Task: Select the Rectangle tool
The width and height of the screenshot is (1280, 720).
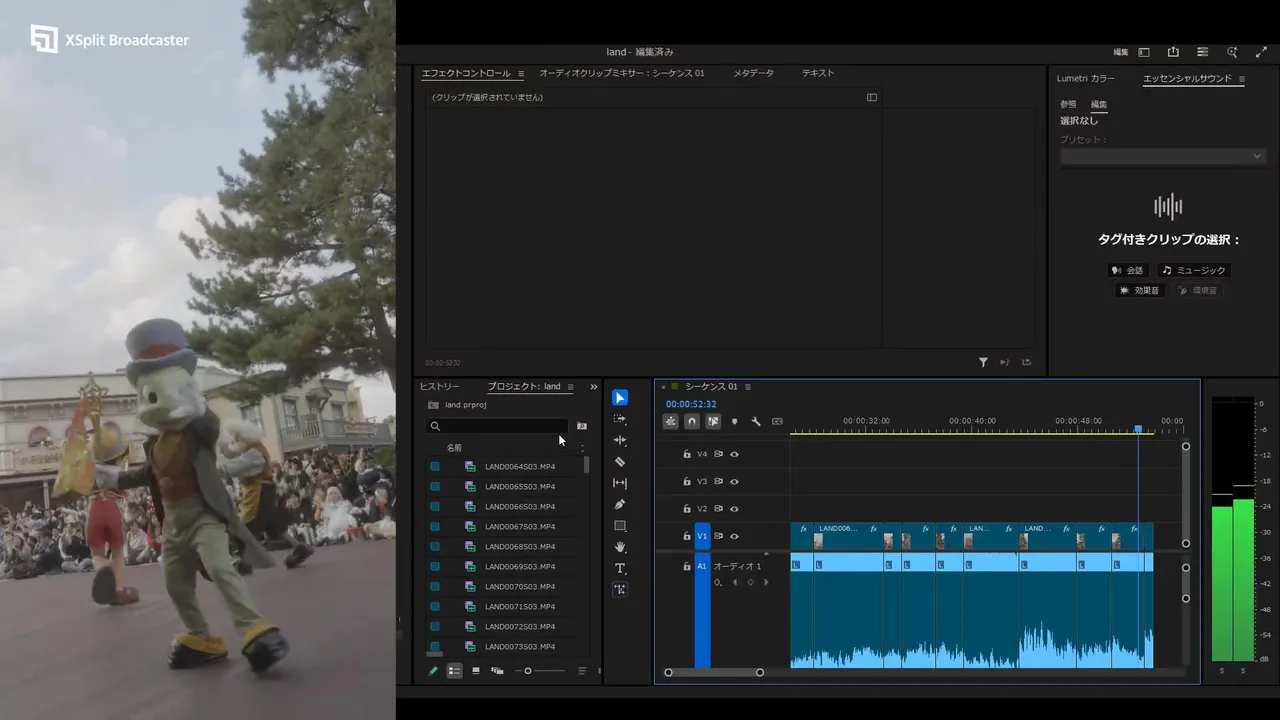Action: pos(620,526)
